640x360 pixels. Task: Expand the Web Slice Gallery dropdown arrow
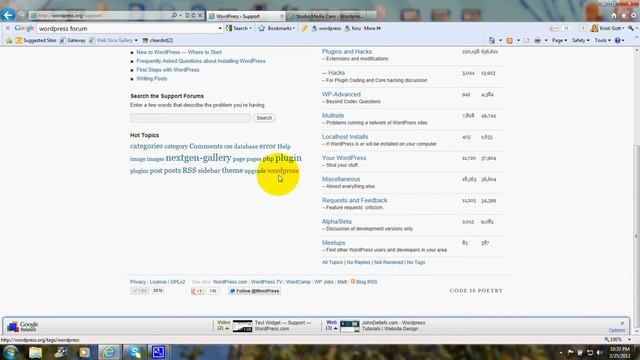click(136, 40)
